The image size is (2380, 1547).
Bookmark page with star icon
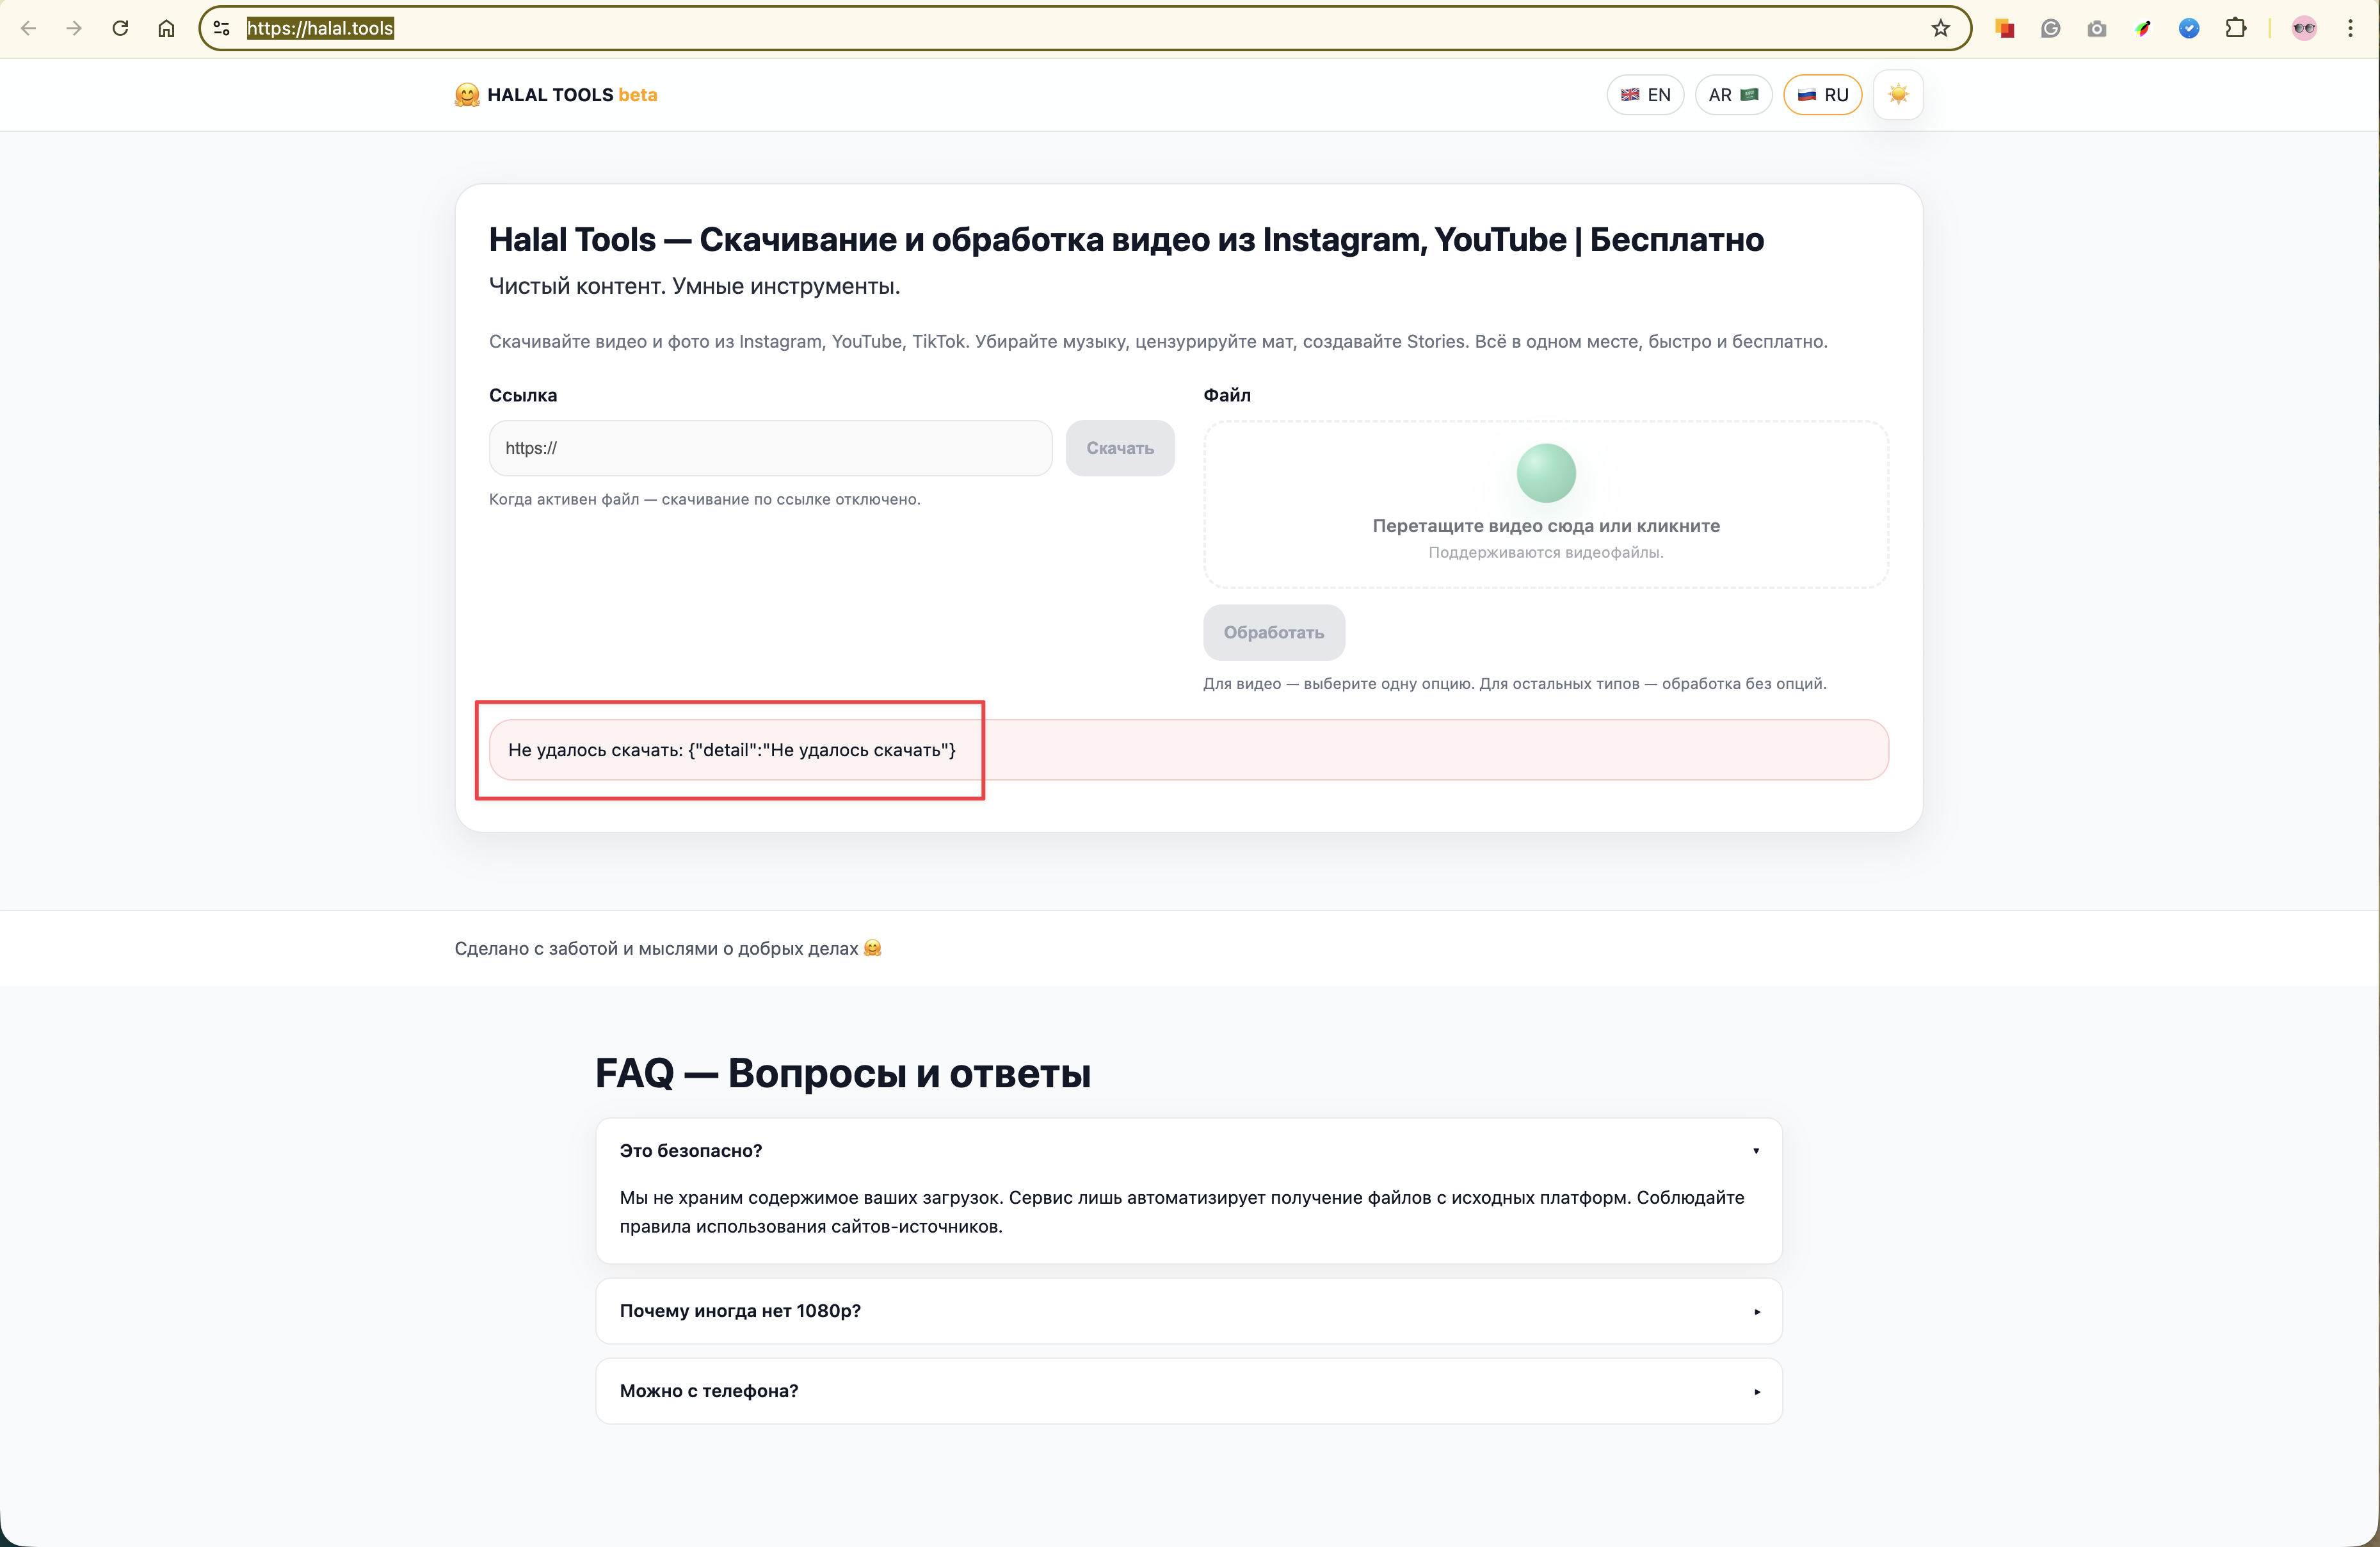[1940, 28]
